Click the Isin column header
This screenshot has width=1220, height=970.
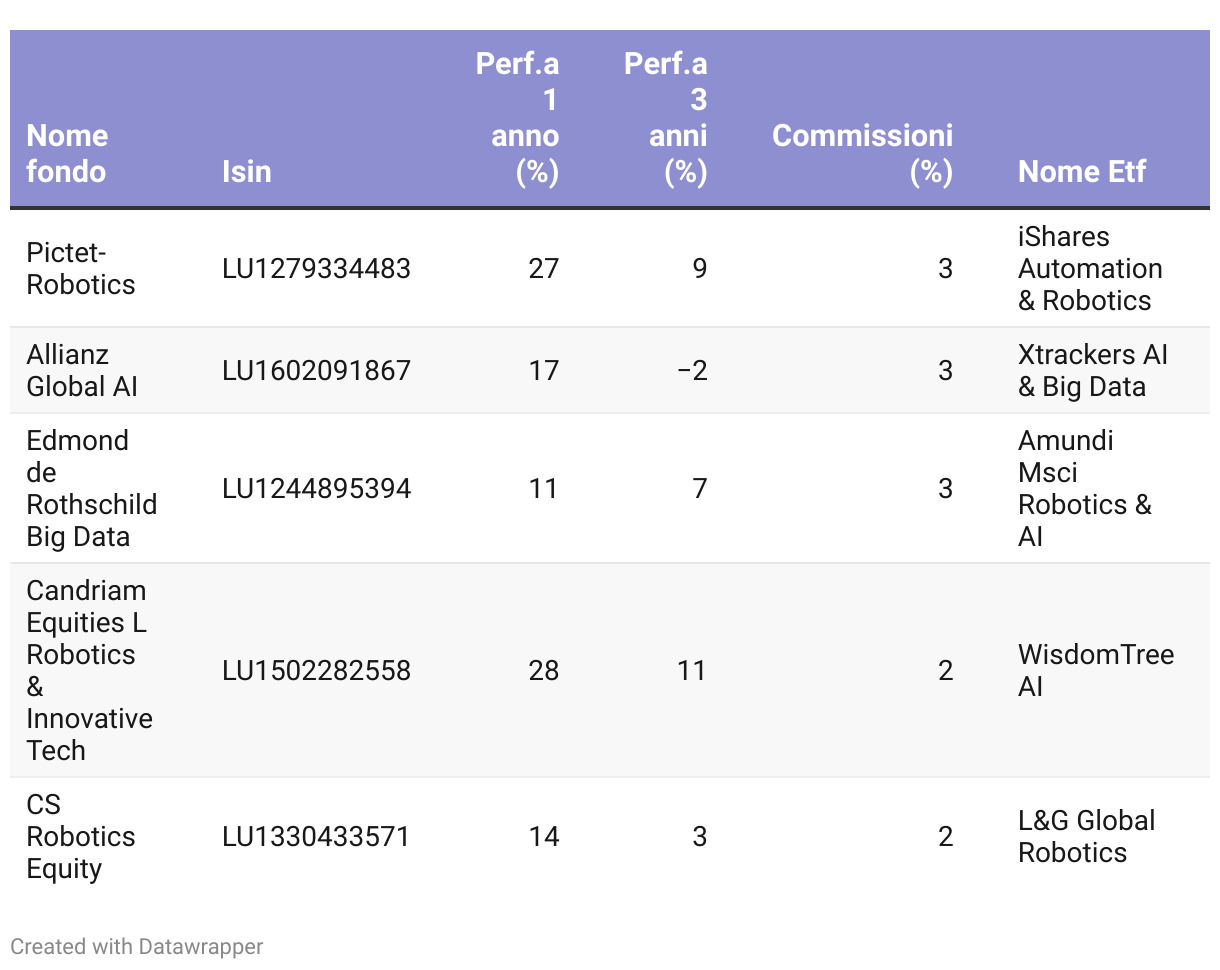246,171
